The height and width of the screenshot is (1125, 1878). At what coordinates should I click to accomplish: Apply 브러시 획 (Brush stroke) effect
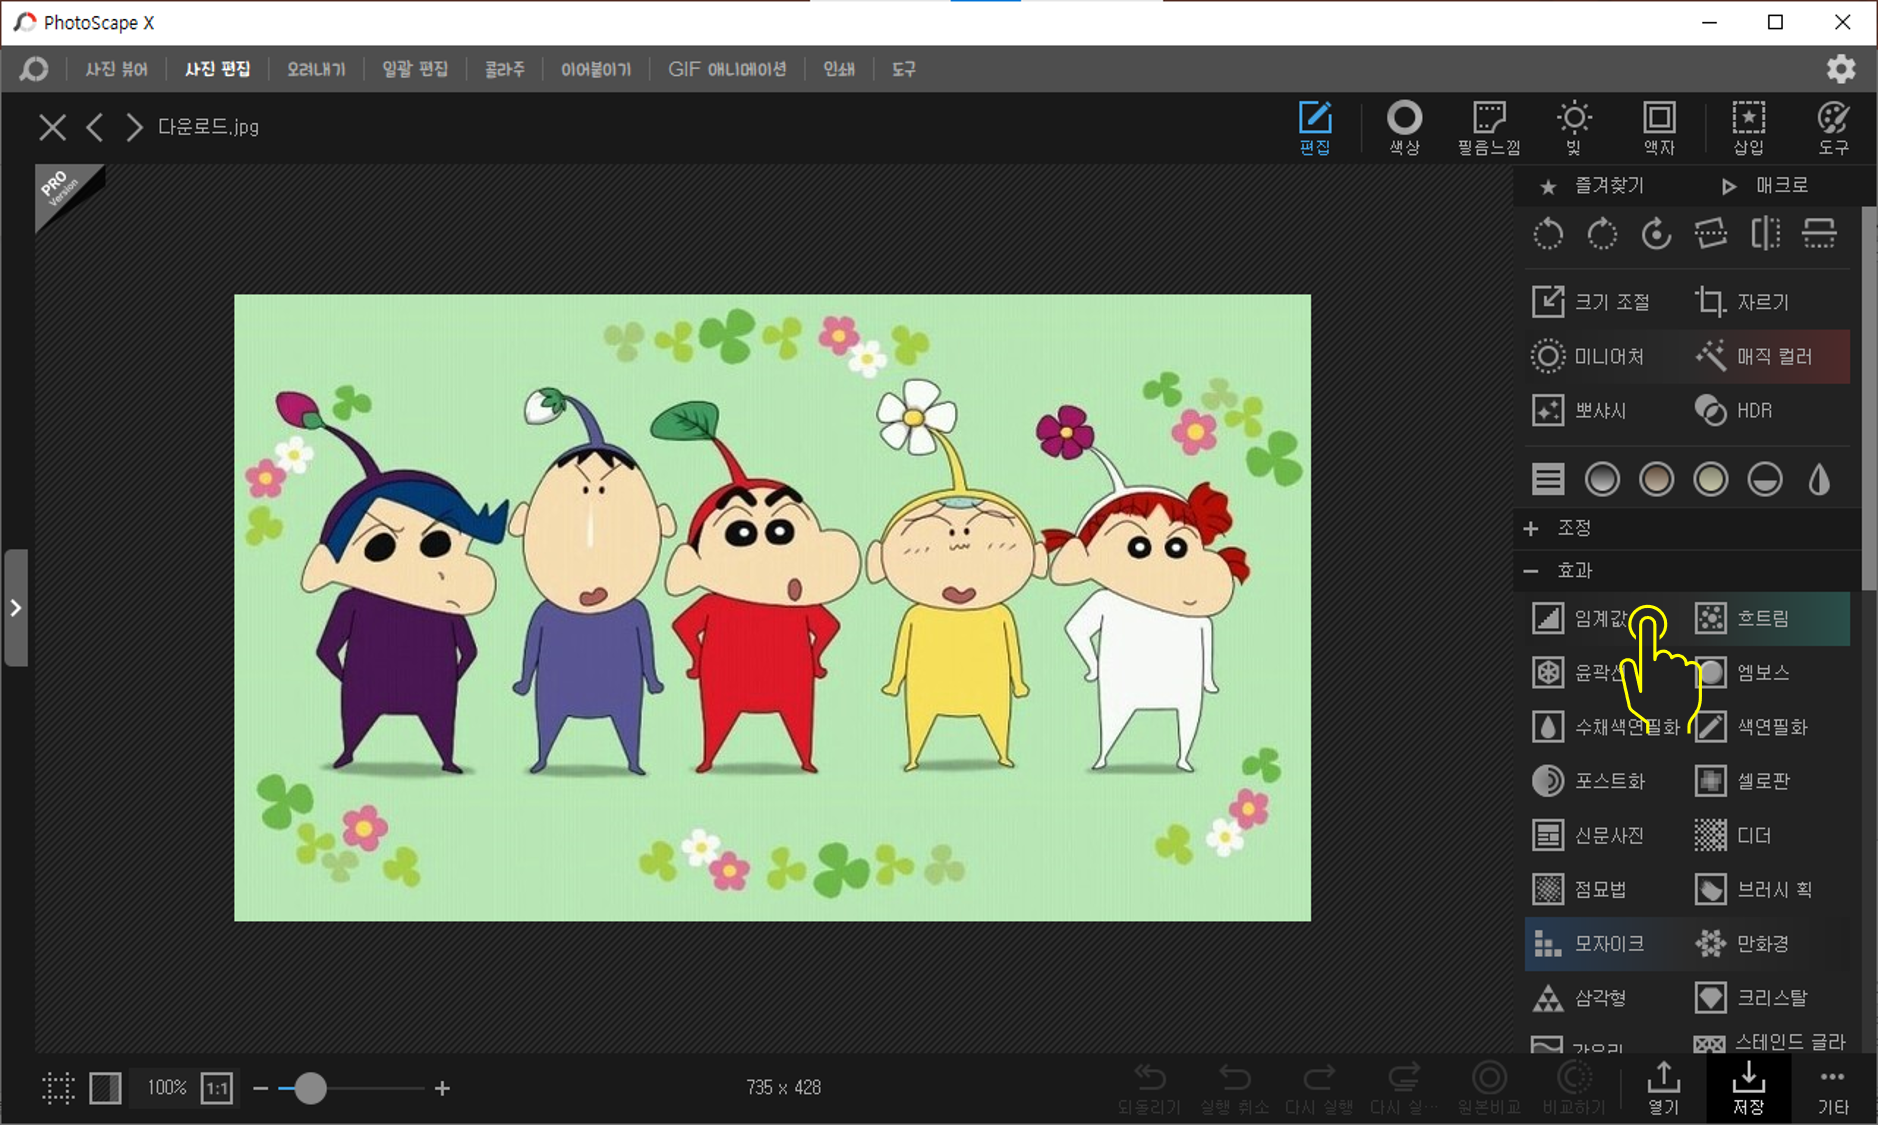(1753, 888)
